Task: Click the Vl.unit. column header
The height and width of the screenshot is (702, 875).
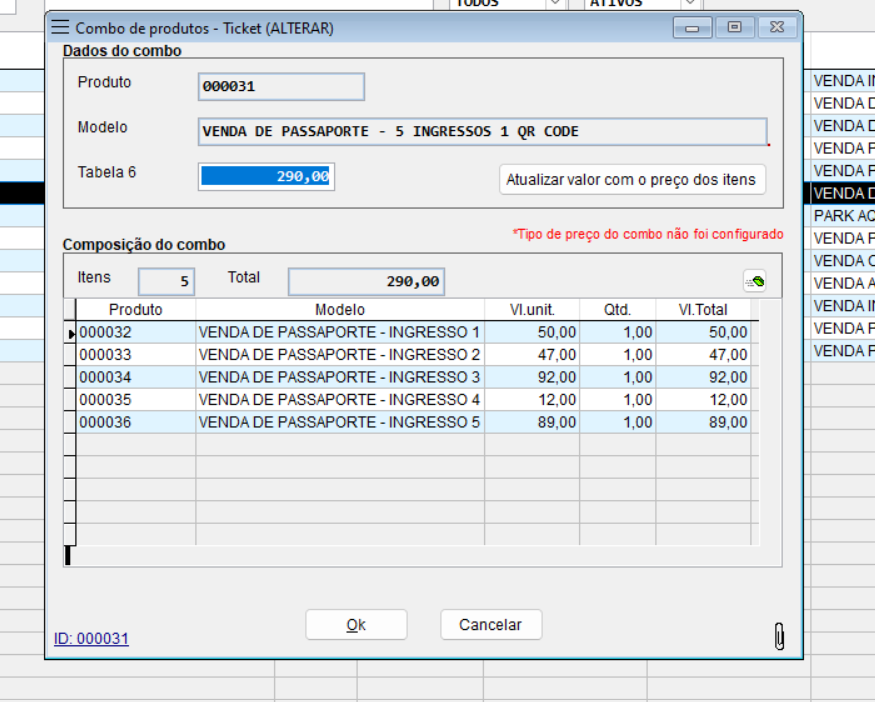Action: pyautogui.click(x=531, y=310)
